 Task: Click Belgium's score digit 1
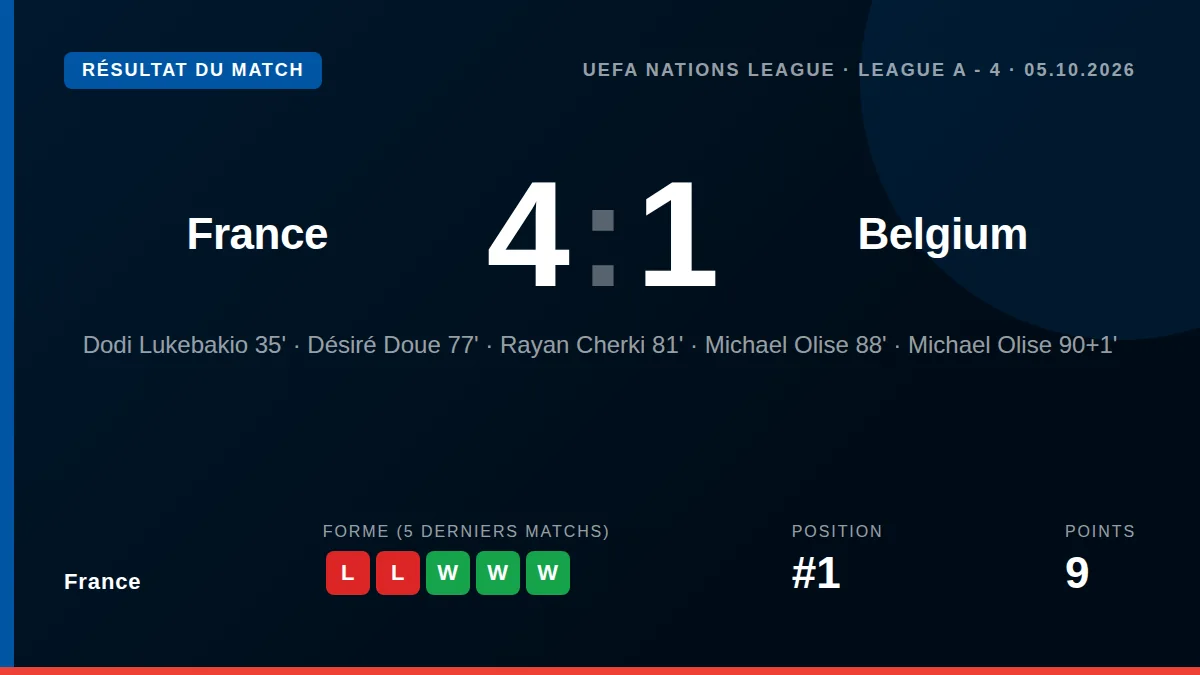[679, 234]
